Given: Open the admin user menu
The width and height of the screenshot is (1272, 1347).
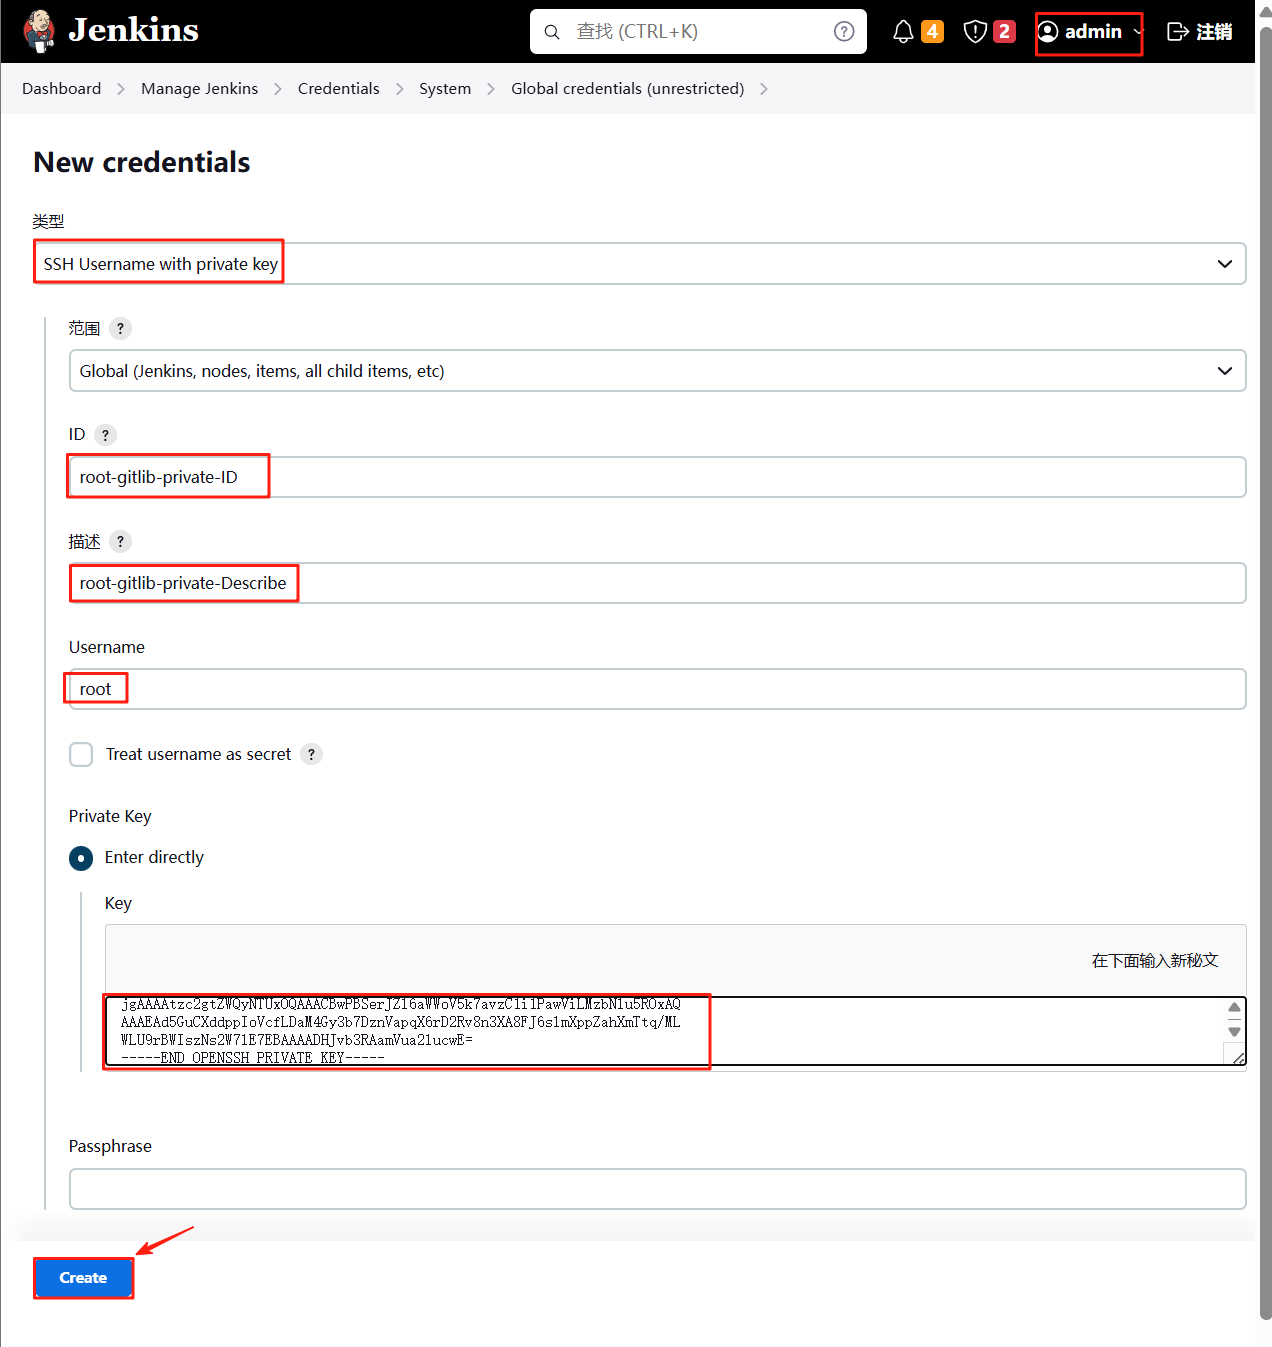Looking at the screenshot, I should click(x=1089, y=32).
